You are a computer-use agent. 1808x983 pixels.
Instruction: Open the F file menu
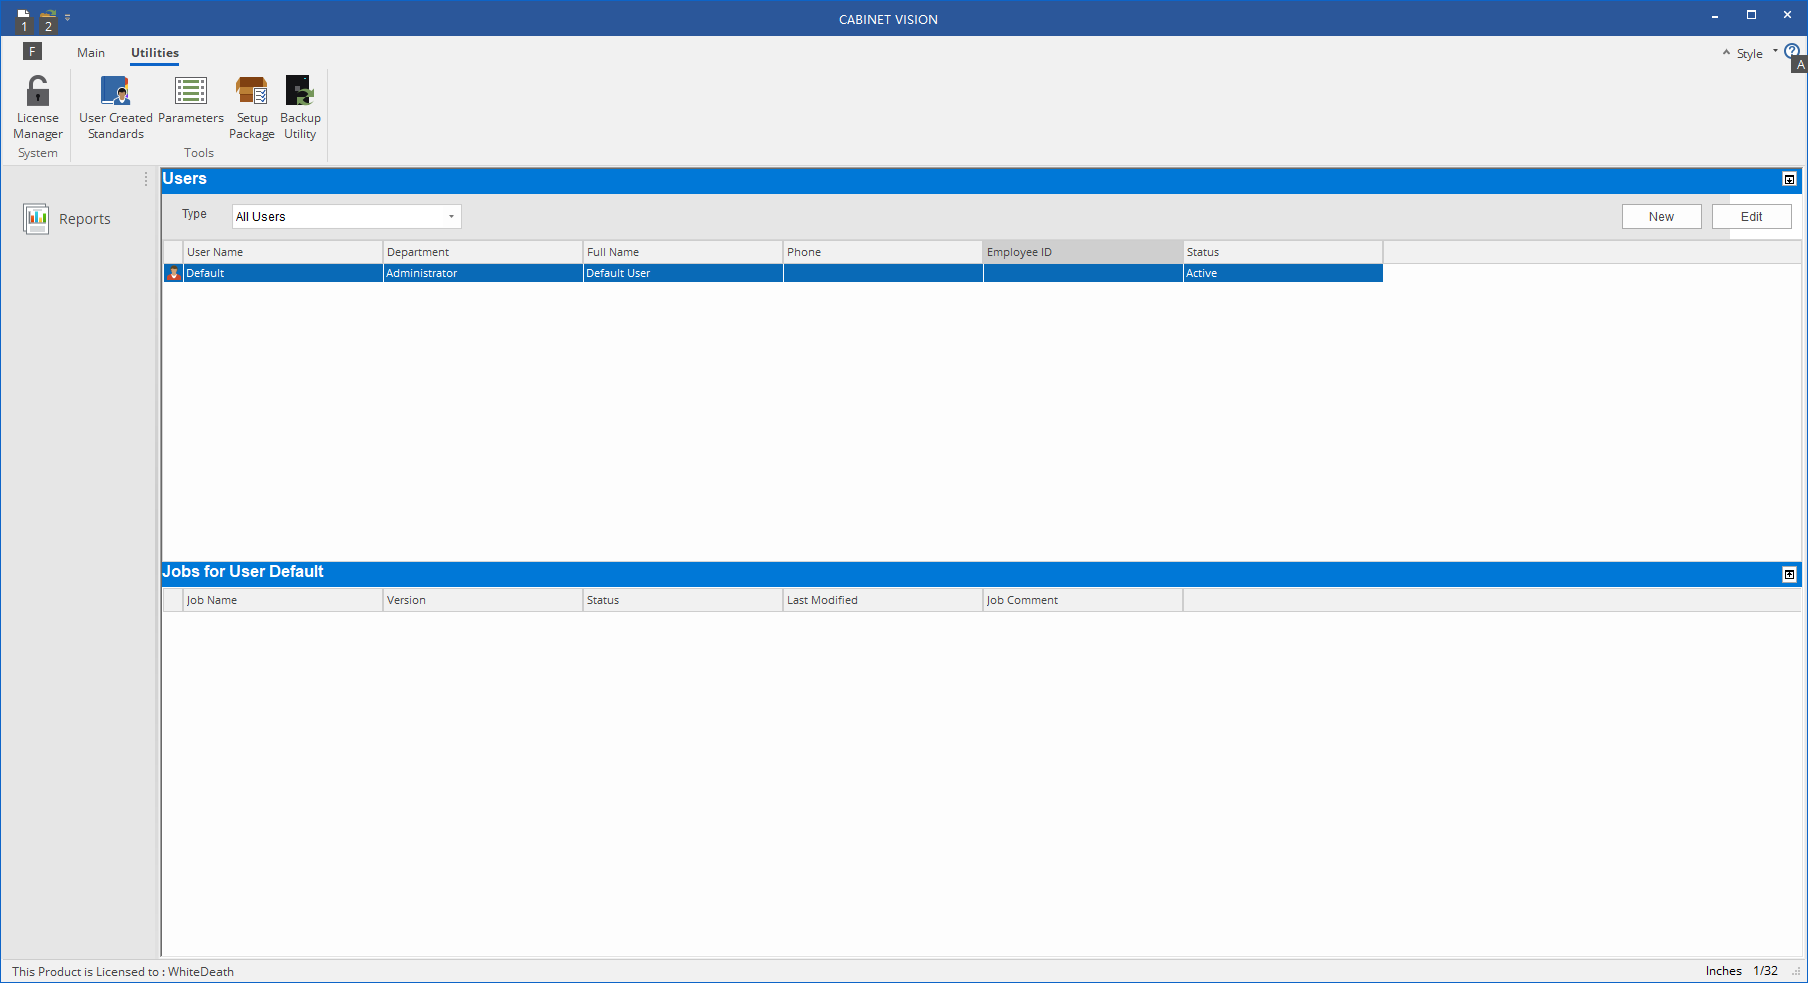pos(31,51)
